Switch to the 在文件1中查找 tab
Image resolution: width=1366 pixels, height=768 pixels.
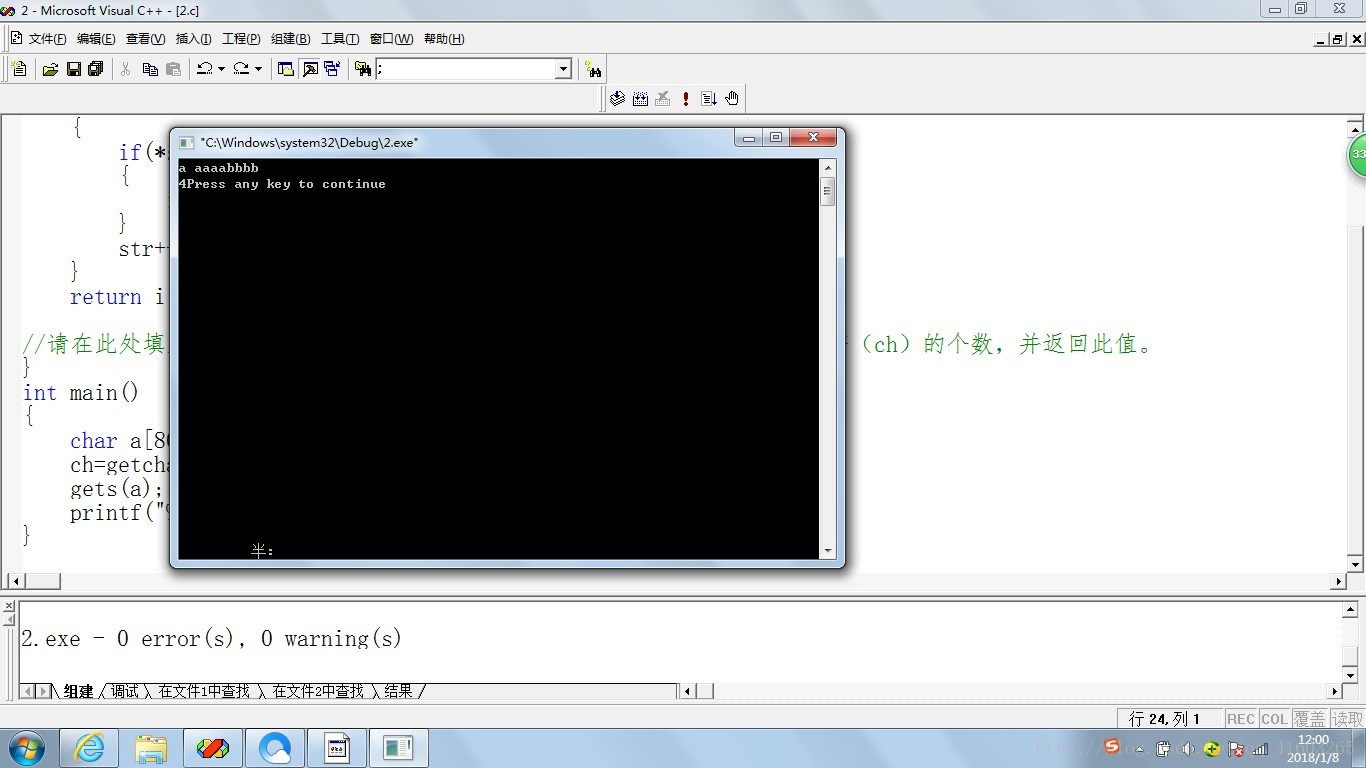(x=204, y=691)
